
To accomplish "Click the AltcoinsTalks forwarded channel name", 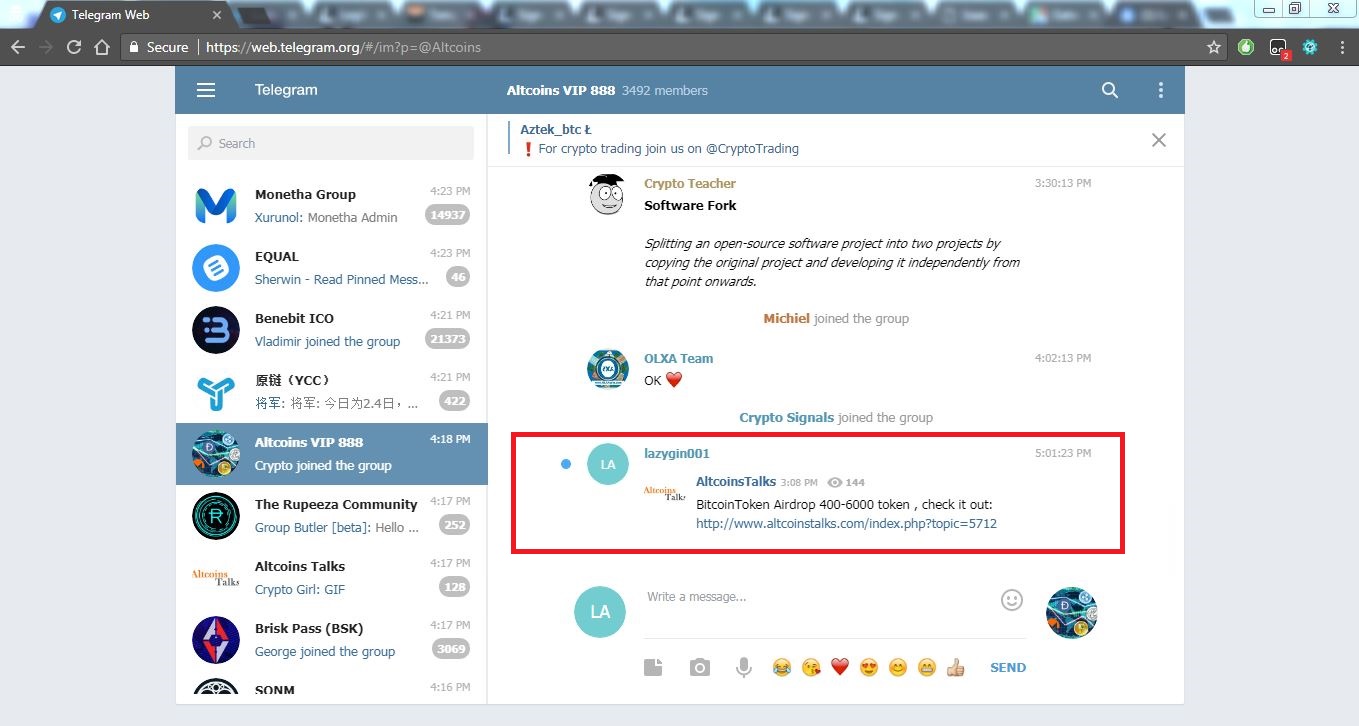I will pyautogui.click(x=736, y=482).
